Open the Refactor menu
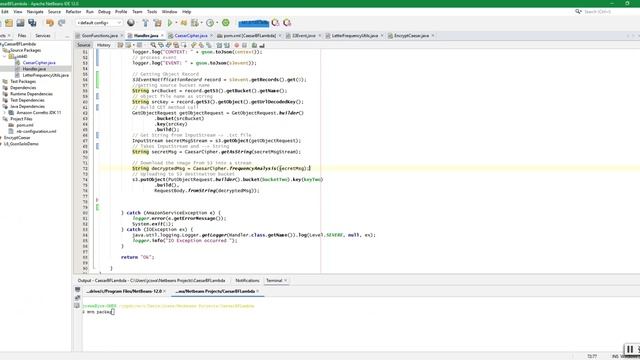This screenshot has height=360, width=640. tap(73, 12)
